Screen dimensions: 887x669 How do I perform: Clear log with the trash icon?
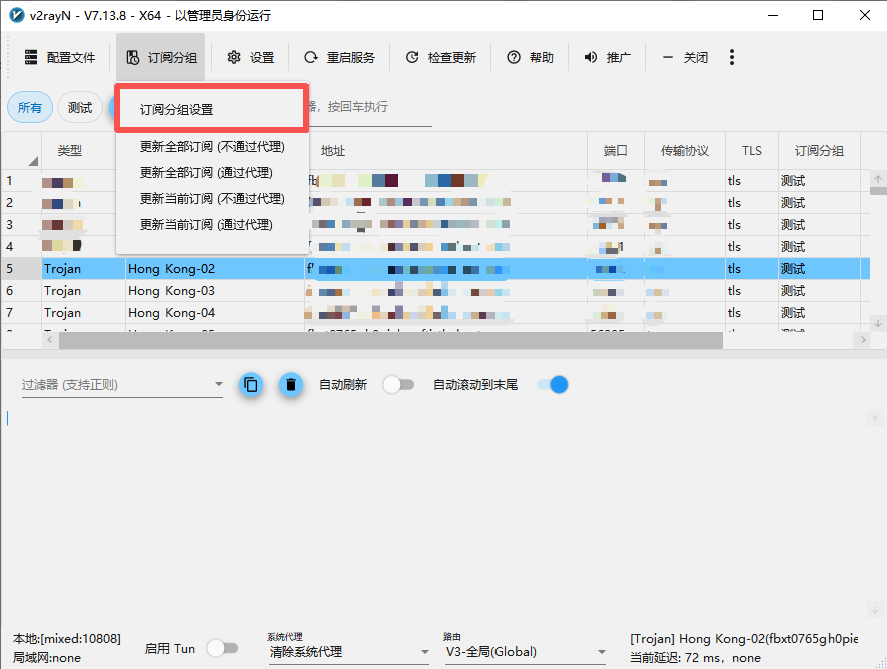tap(291, 385)
